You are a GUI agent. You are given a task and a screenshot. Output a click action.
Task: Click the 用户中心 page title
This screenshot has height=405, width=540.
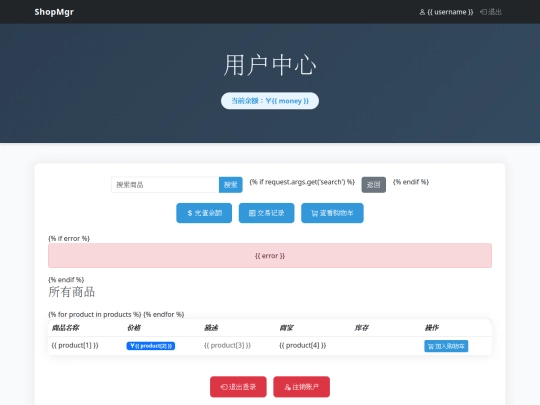coord(270,65)
